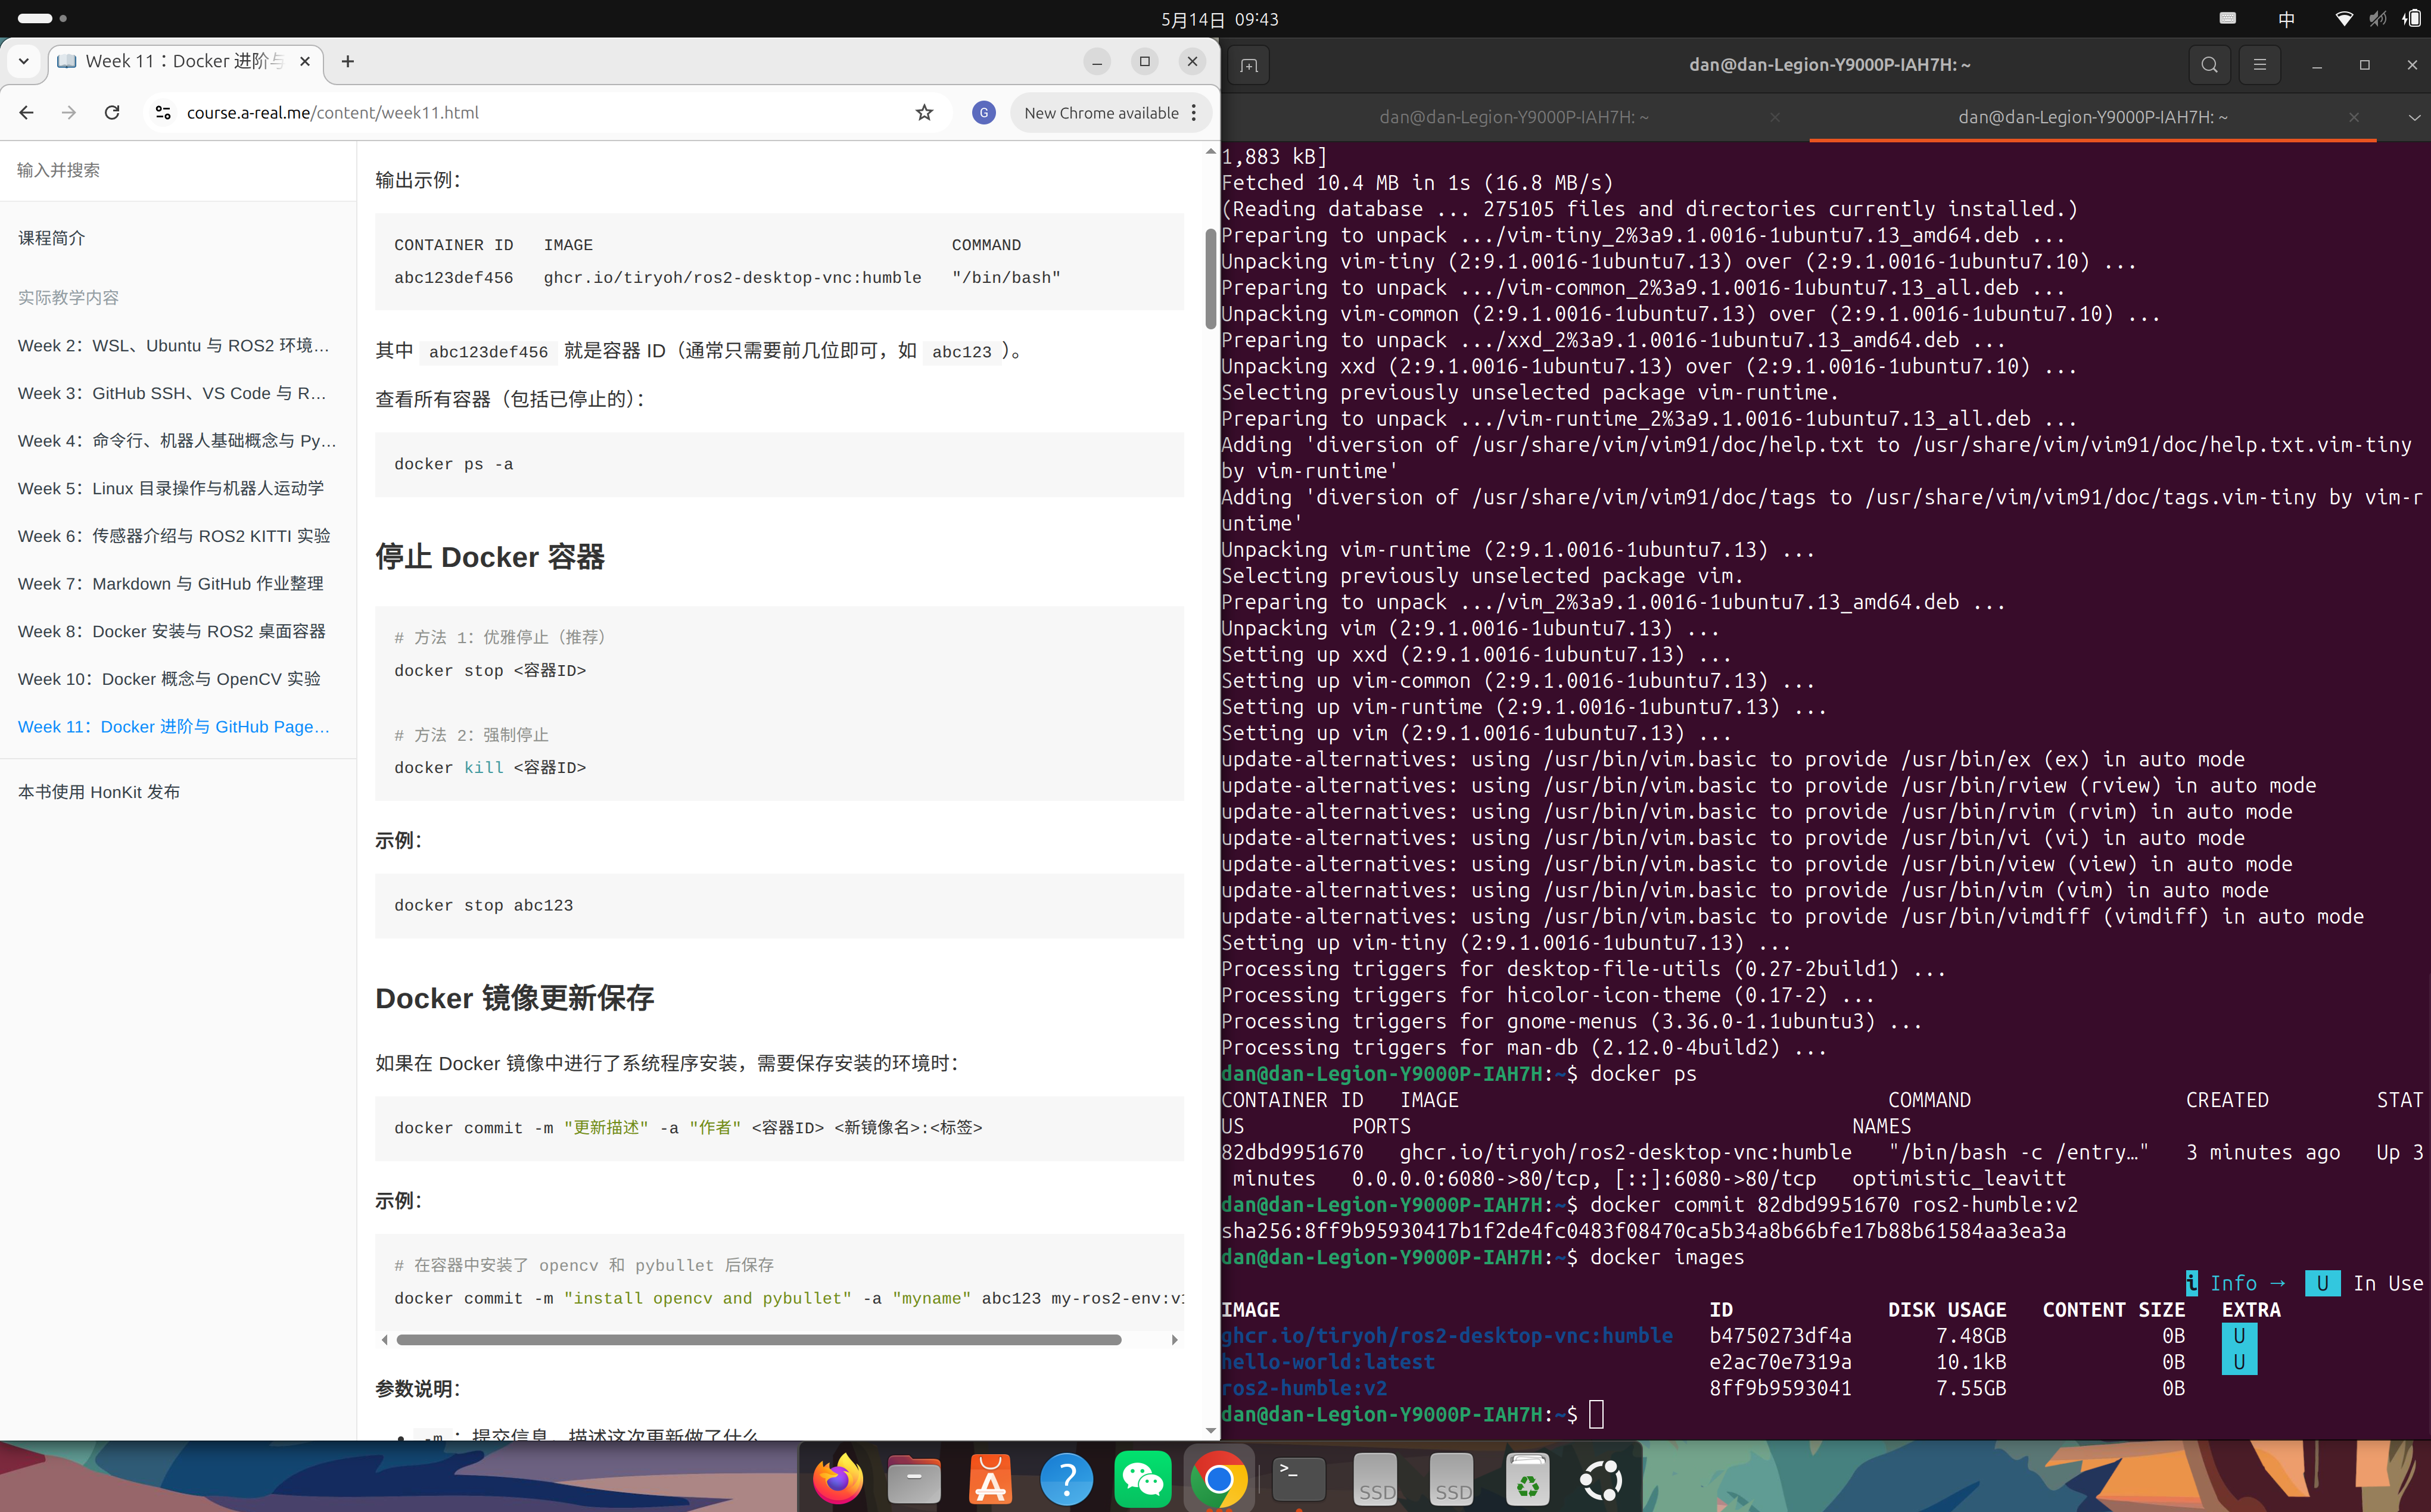Go back in Chrome history
This screenshot has height=1512, width=2431.
[x=27, y=113]
